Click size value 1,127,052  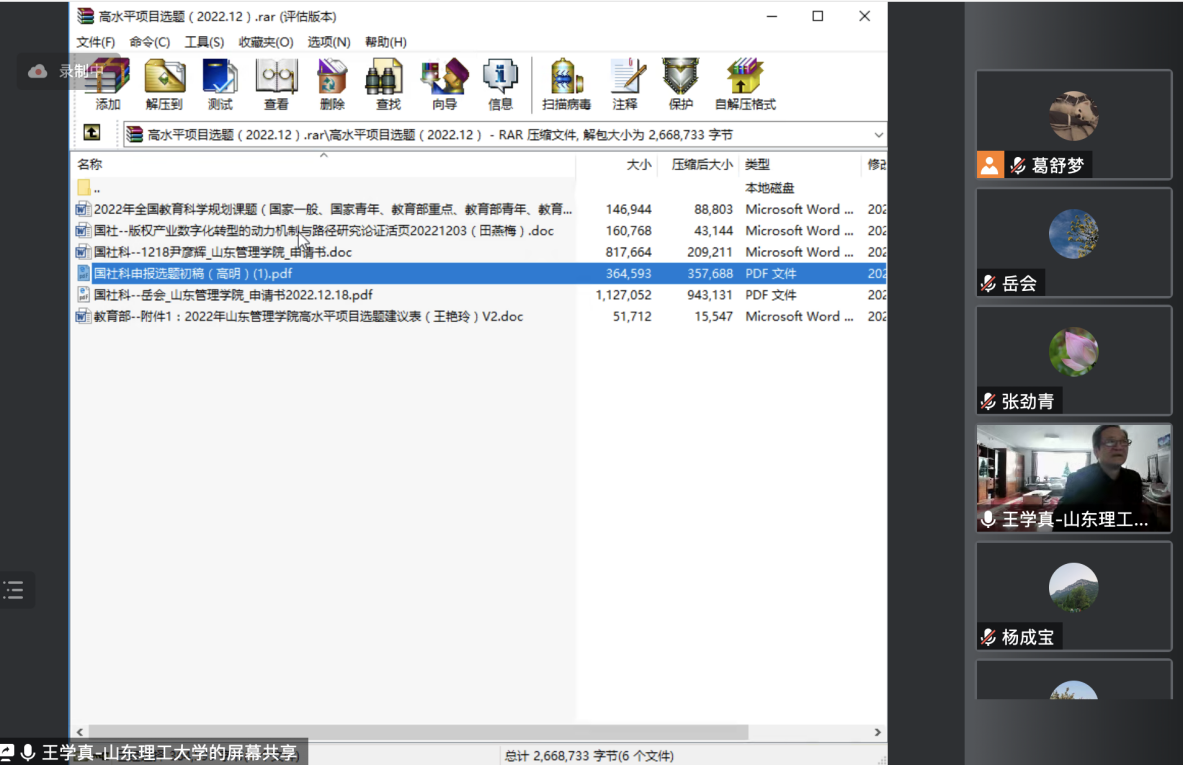[x=623, y=295]
